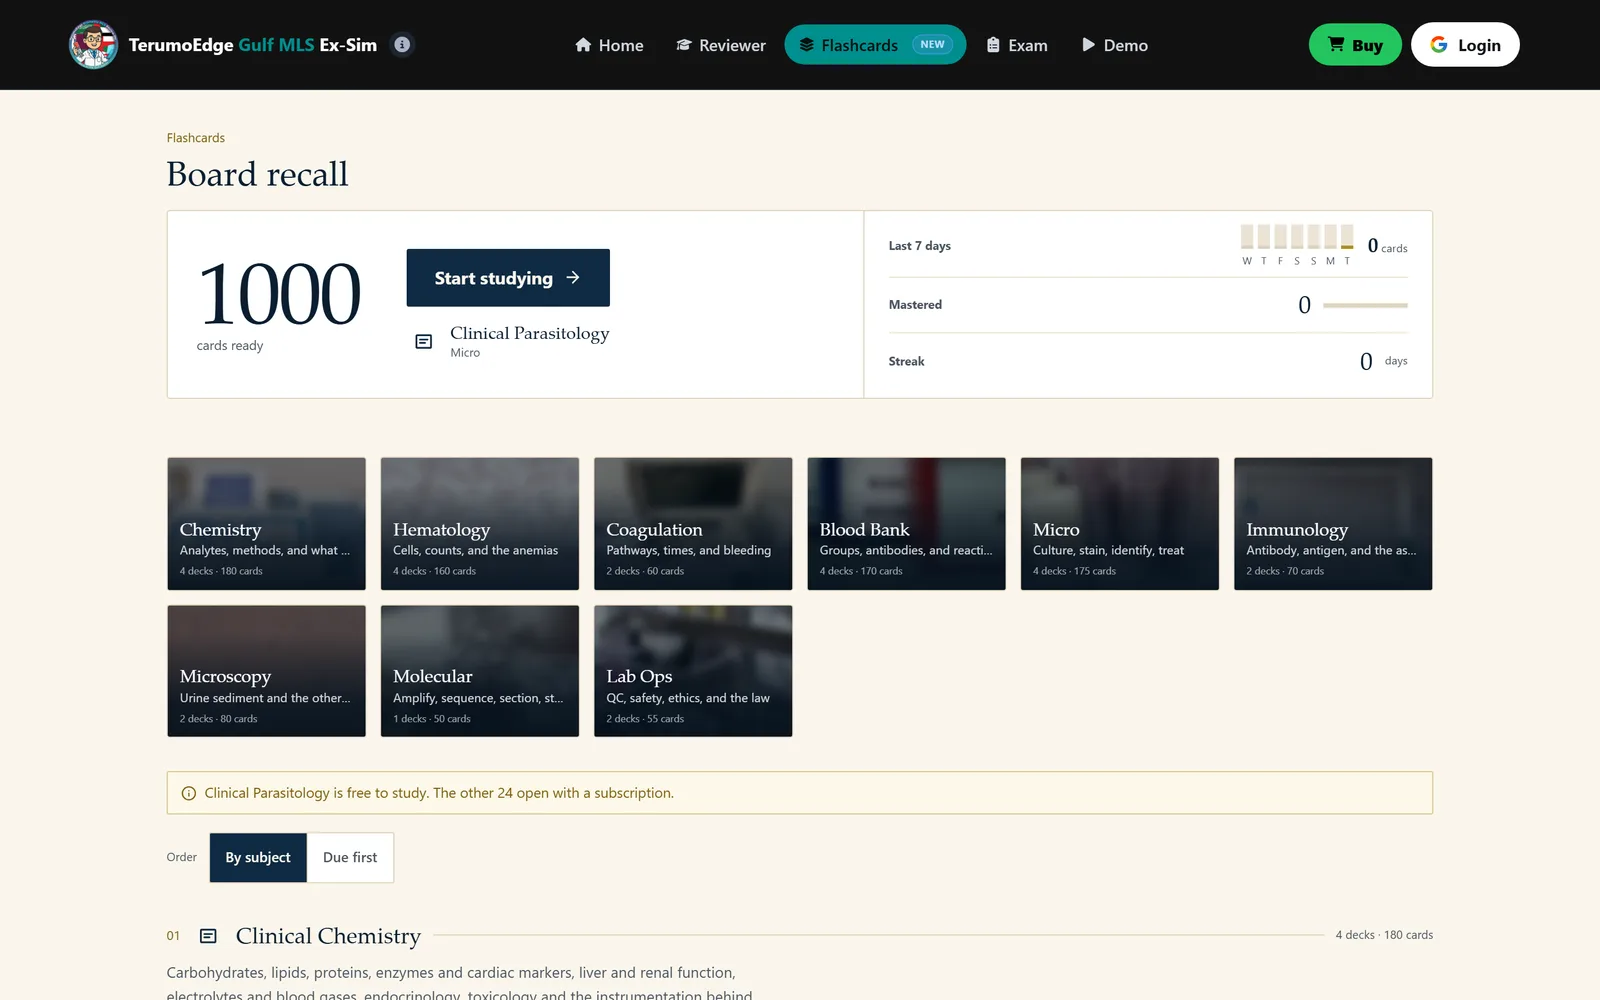
Task: Go to the Home page
Action: click(x=609, y=45)
